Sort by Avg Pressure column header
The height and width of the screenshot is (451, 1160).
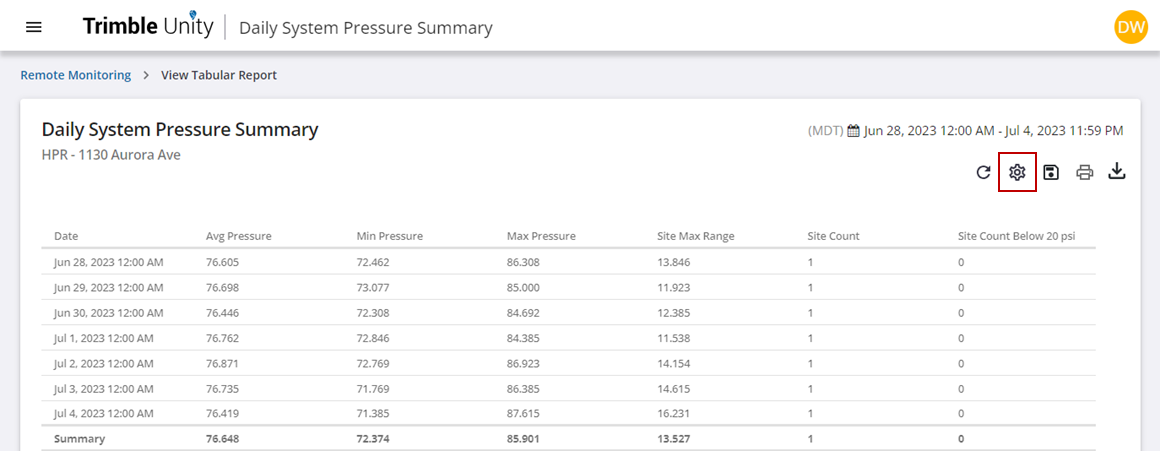click(239, 236)
